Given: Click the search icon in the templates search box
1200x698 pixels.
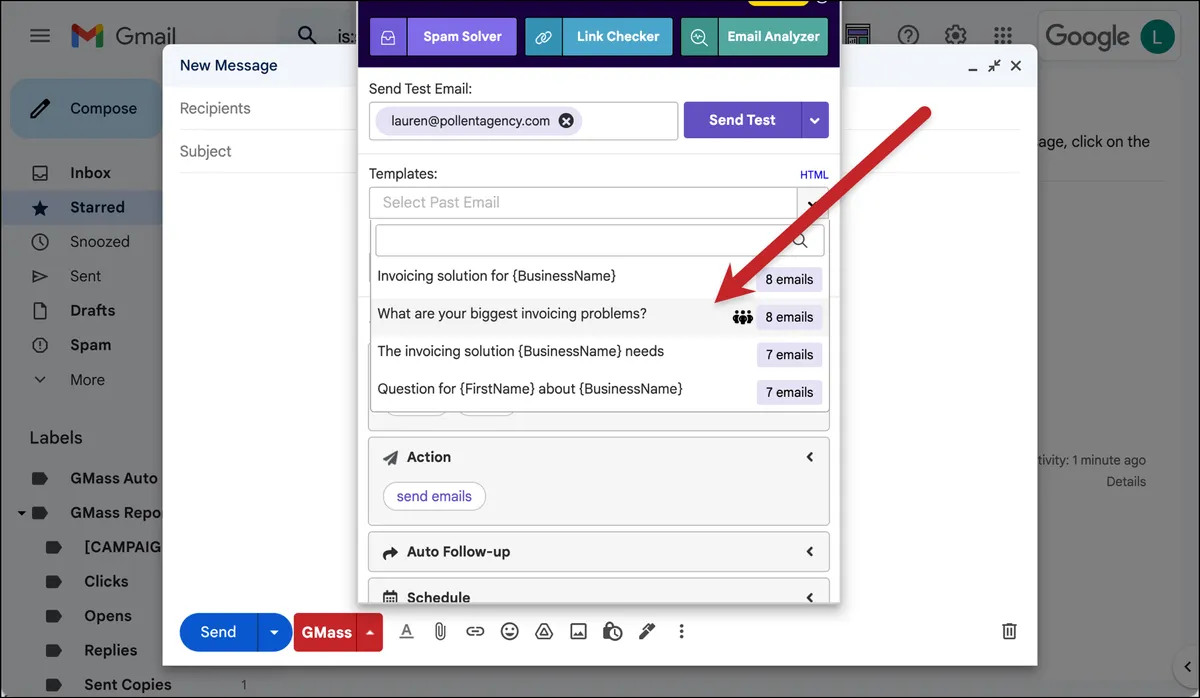Looking at the screenshot, I should (x=799, y=241).
